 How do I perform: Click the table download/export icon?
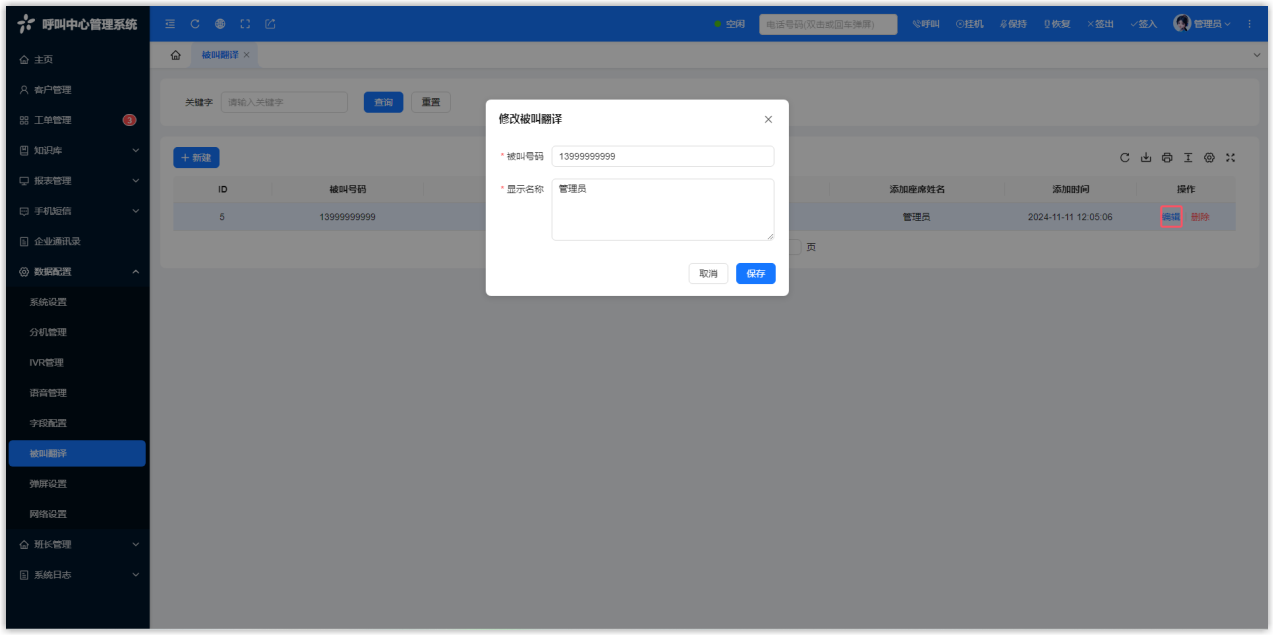1146,158
